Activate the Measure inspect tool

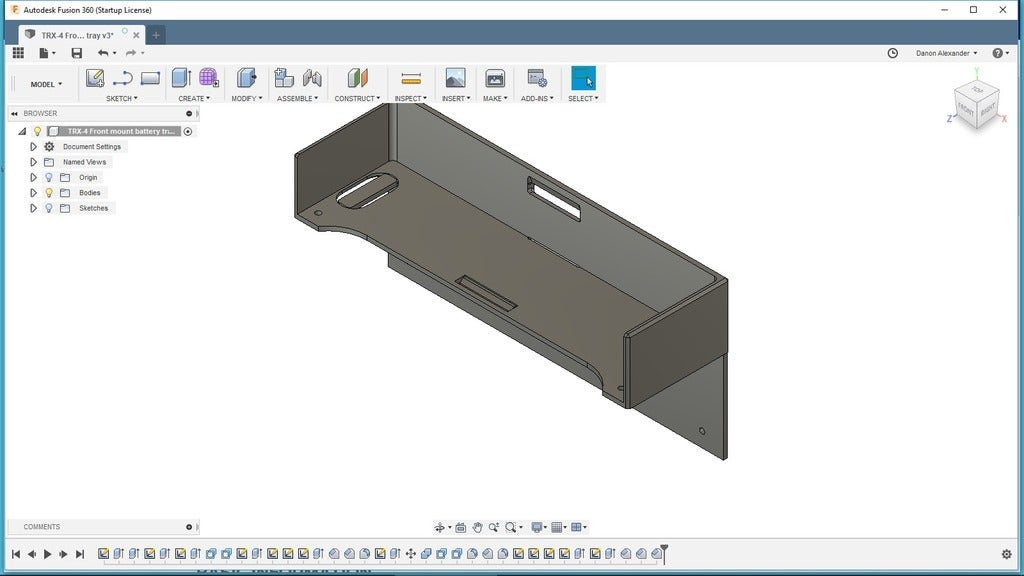click(x=411, y=79)
